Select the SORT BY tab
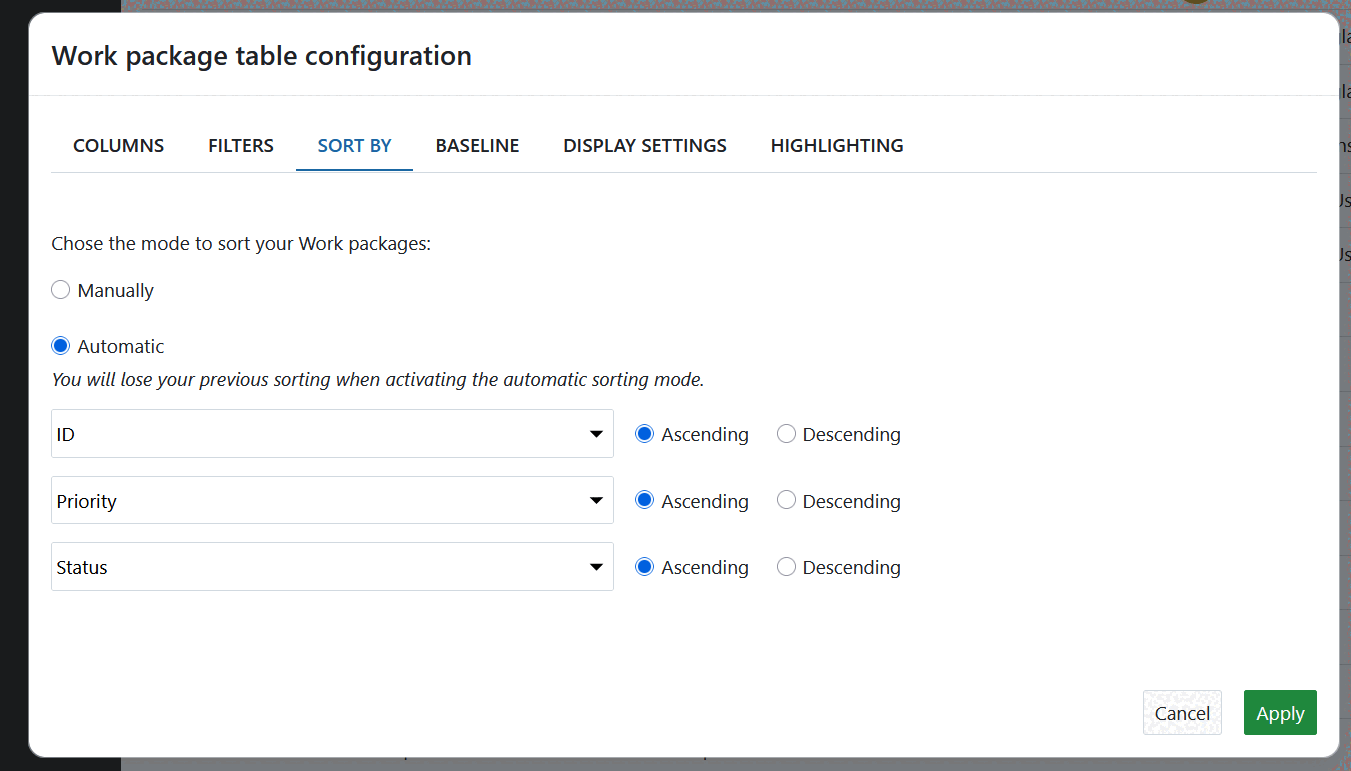 [x=354, y=145]
